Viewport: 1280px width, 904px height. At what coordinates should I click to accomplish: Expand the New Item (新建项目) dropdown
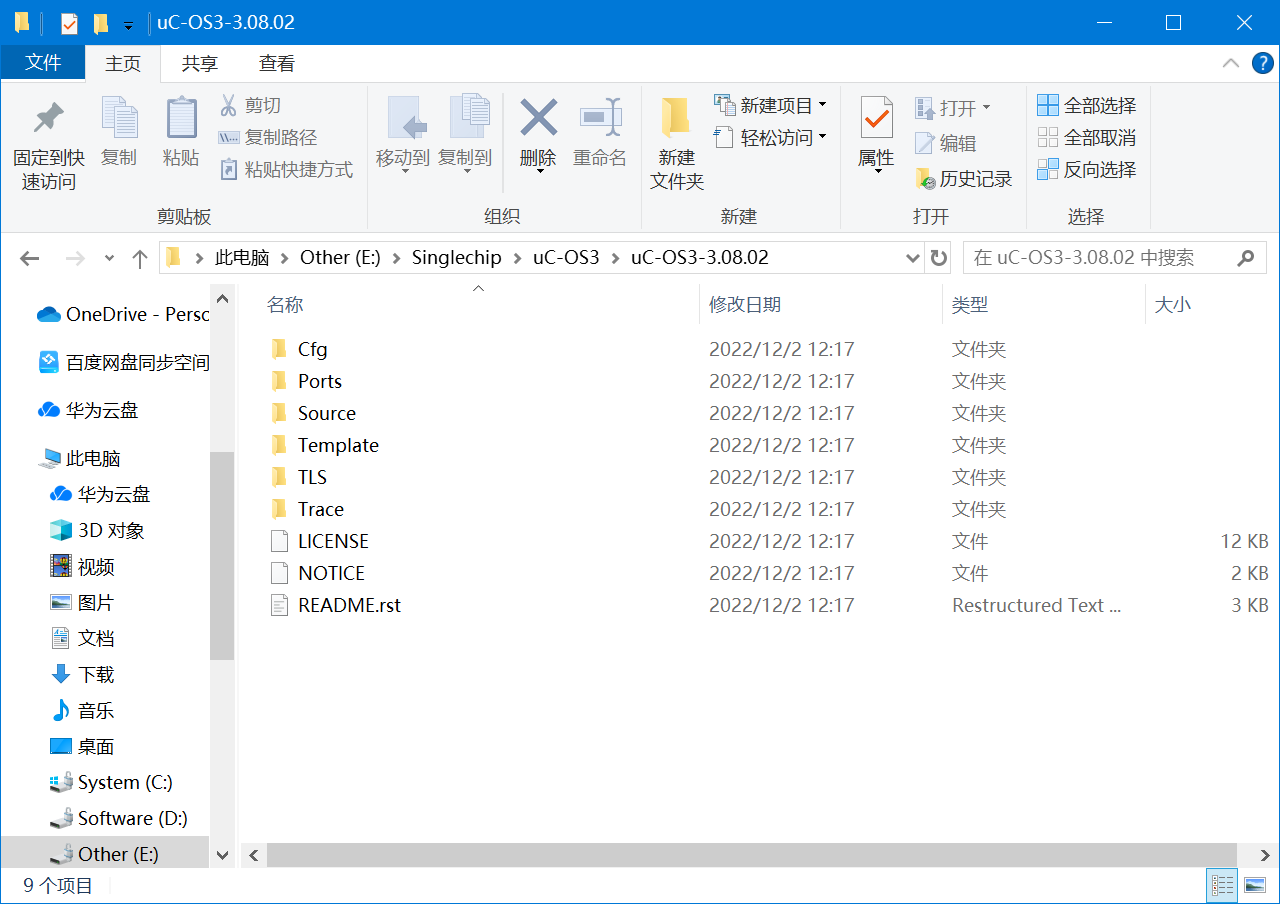(822, 104)
